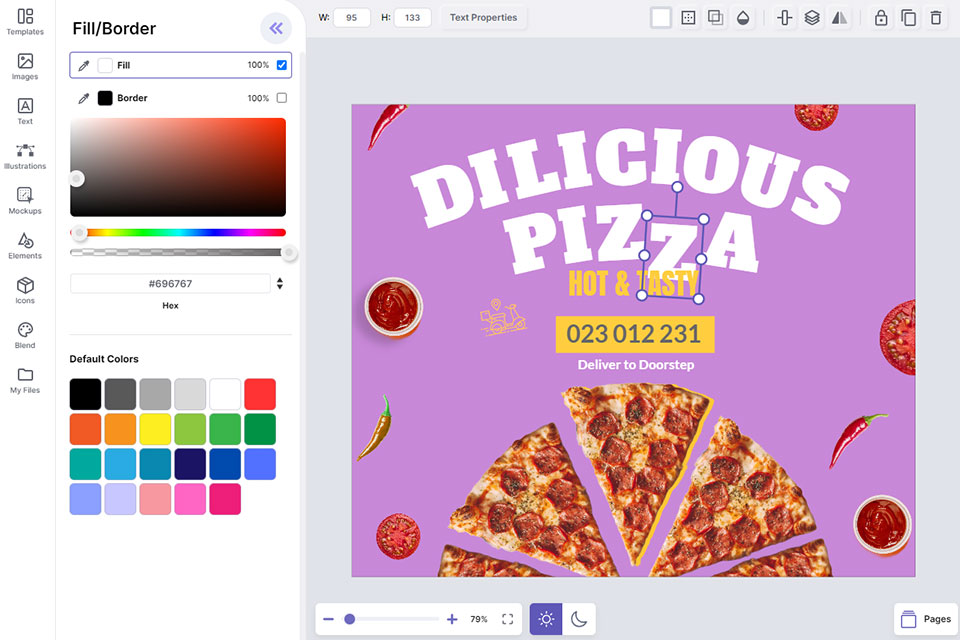960x640 pixels.
Task: Open the Text sidebar tool
Action: [x=25, y=111]
